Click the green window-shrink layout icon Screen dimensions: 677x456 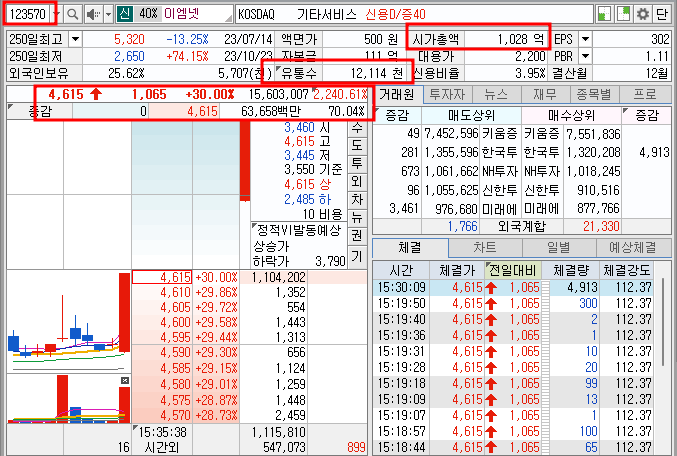(x=604, y=14)
